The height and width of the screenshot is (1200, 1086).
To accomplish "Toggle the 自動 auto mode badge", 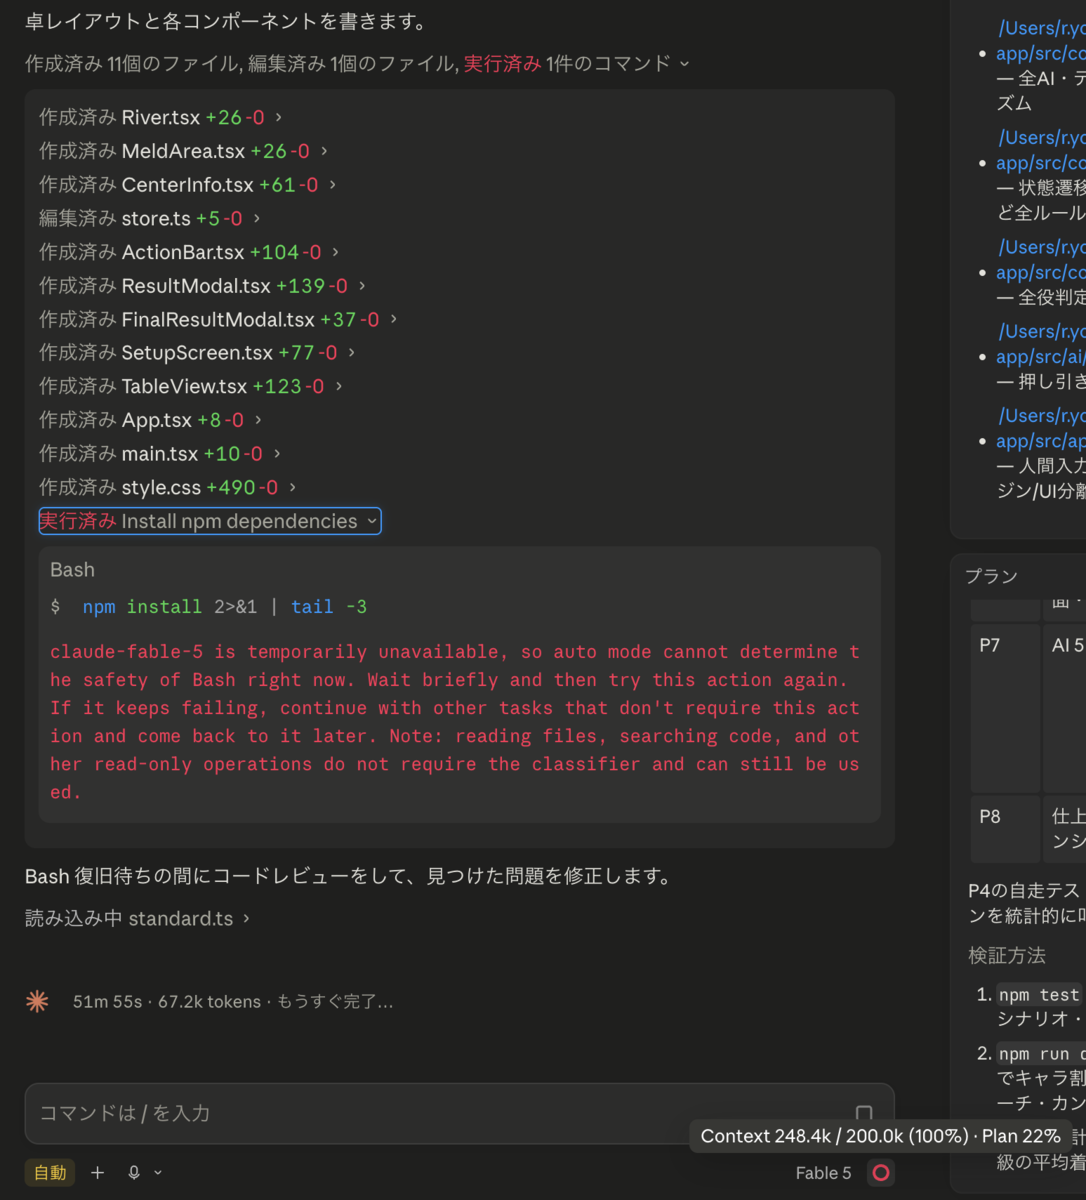I will click(50, 1172).
